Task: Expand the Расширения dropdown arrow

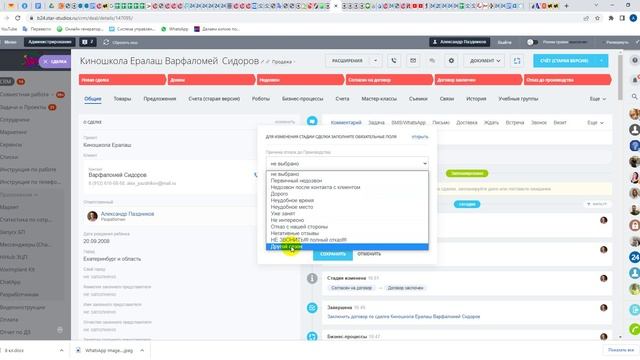Action: [x=375, y=61]
